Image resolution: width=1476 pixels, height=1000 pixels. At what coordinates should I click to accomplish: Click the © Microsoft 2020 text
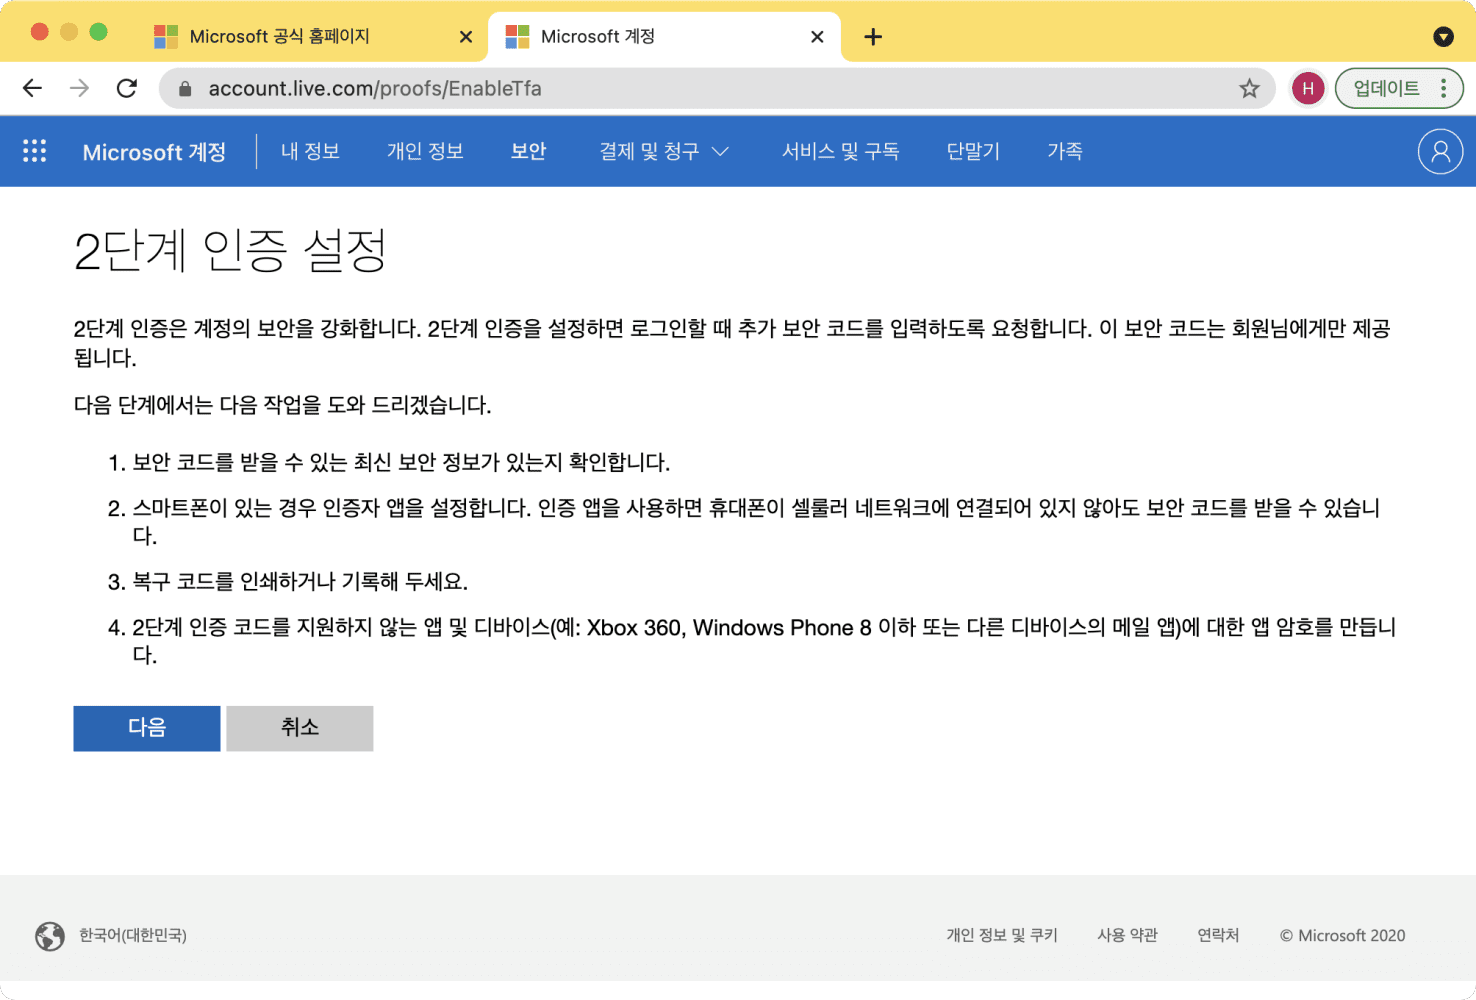pos(1342,936)
